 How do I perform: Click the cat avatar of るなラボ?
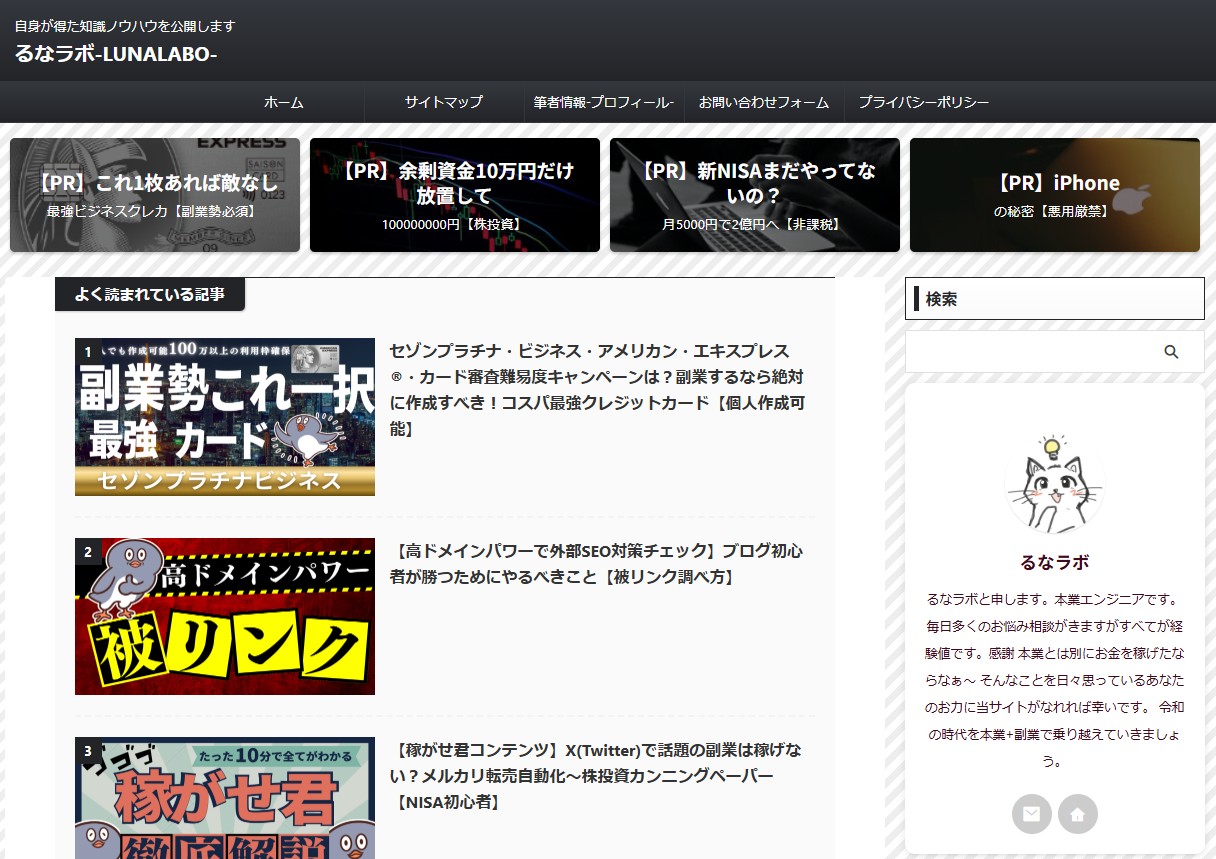click(x=1054, y=484)
